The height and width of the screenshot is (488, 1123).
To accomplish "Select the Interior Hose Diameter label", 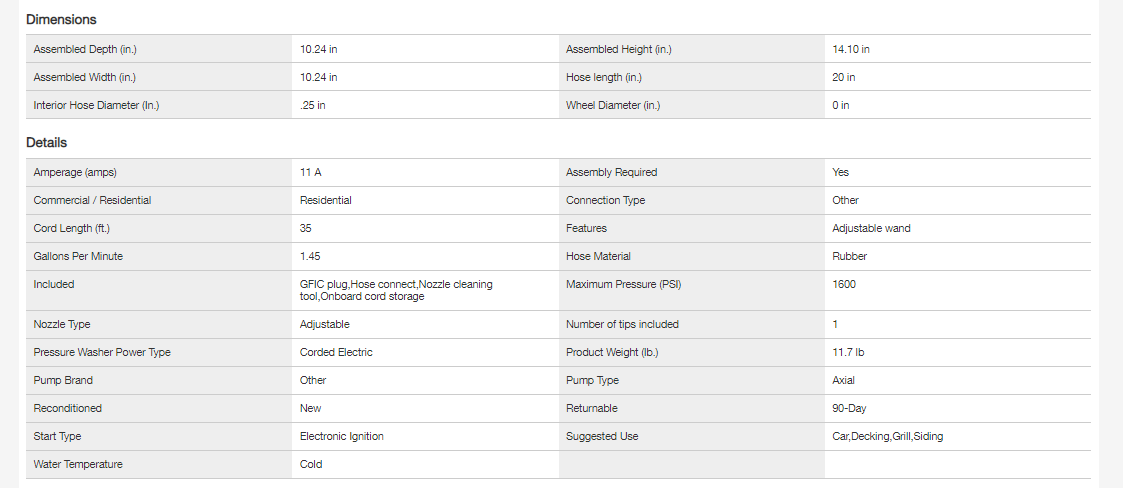I will tap(96, 105).
